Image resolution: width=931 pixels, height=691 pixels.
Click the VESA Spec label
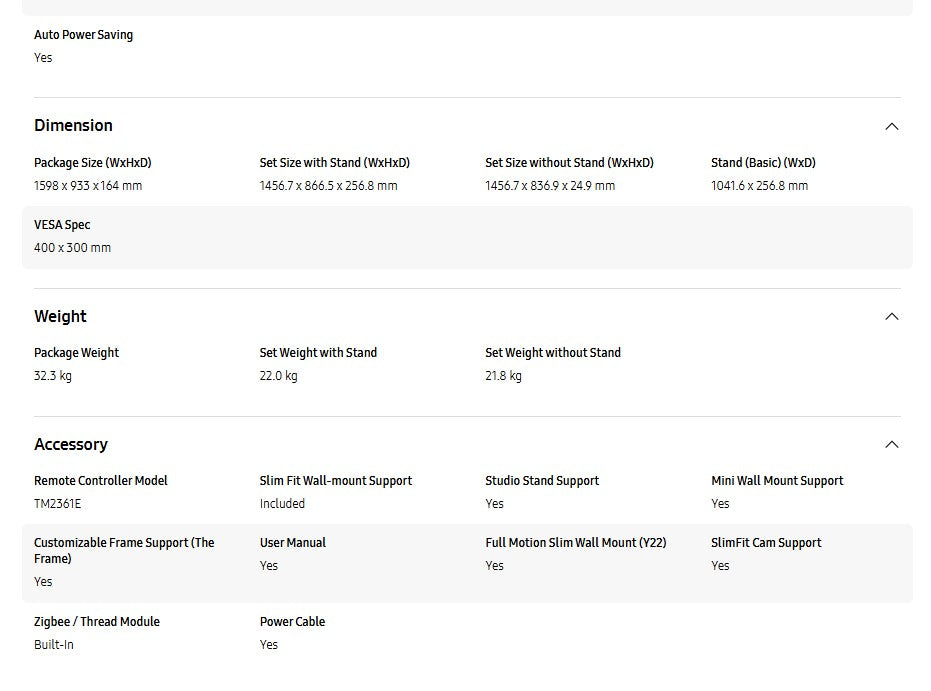(62, 225)
